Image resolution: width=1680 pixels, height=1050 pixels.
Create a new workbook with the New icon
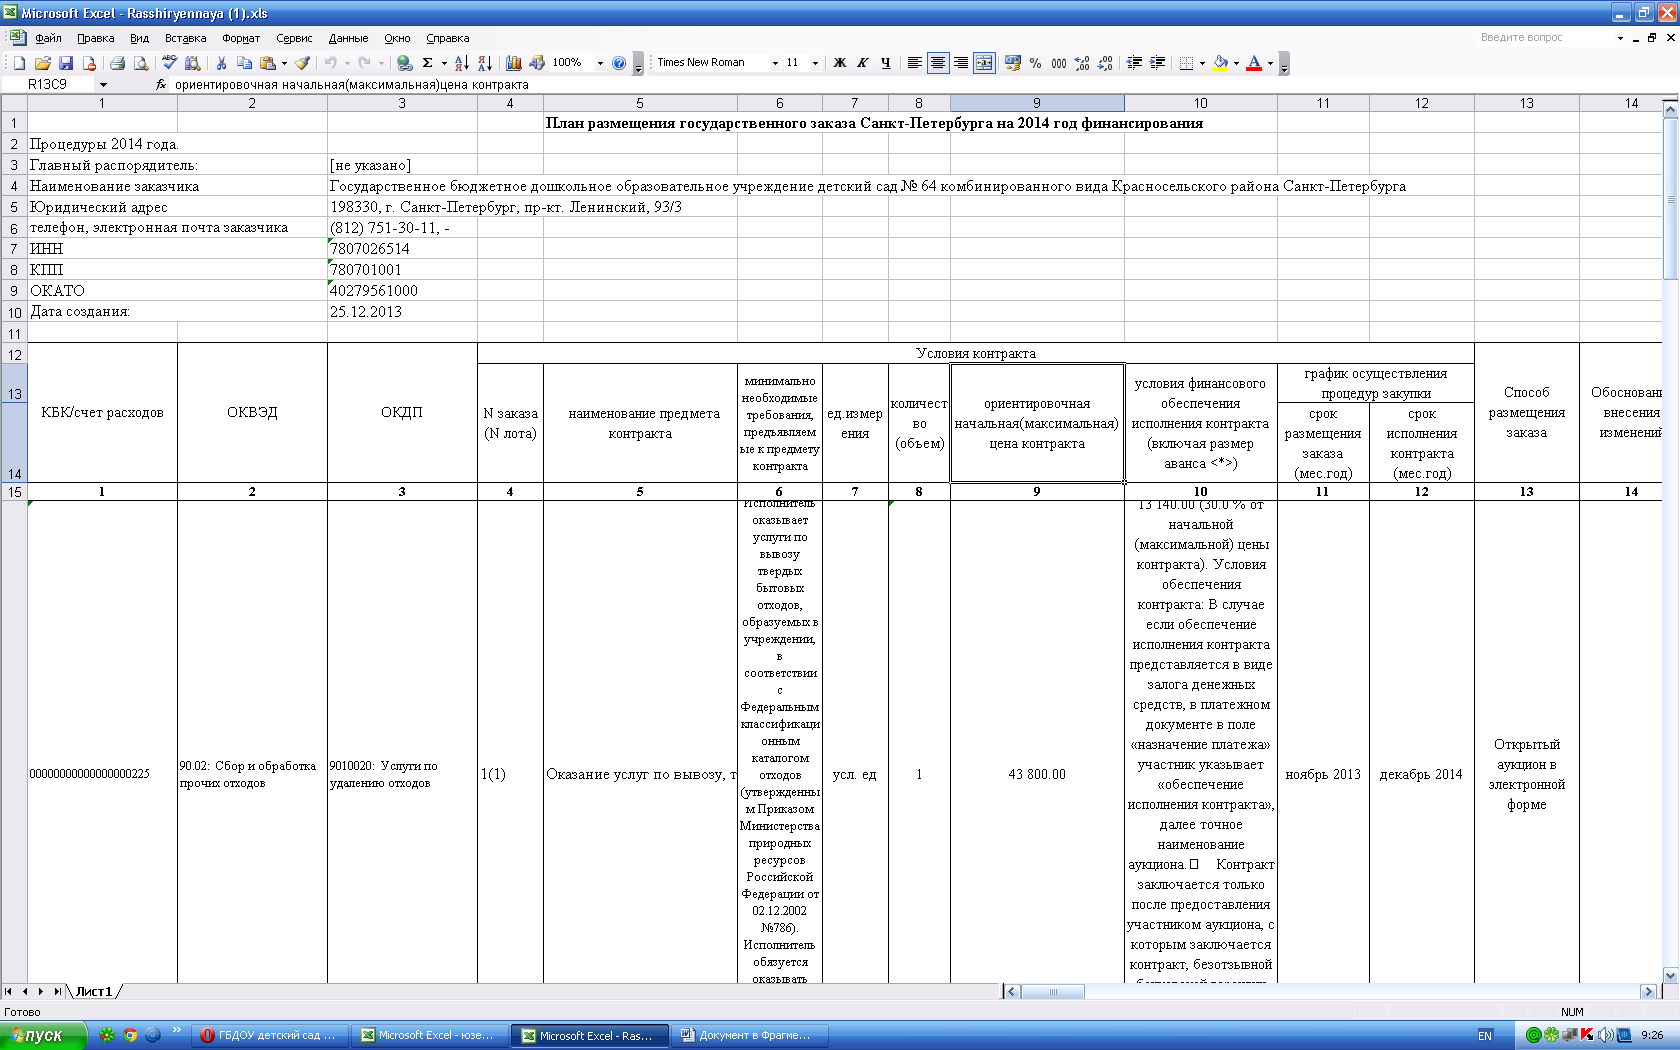coord(19,63)
